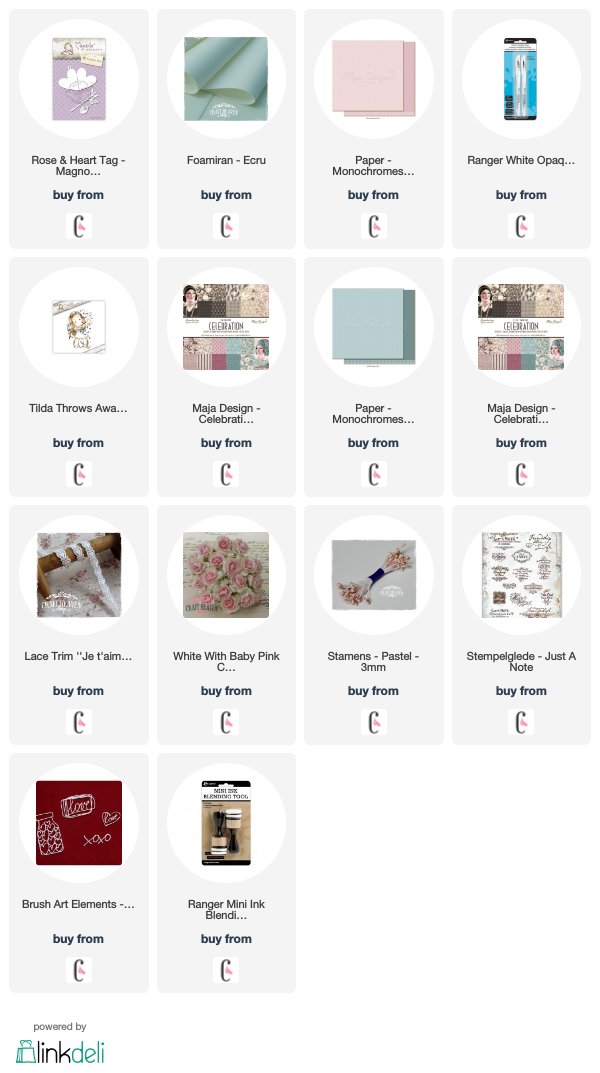Open pink Monochromes paper thumbnail

point(374,79)
